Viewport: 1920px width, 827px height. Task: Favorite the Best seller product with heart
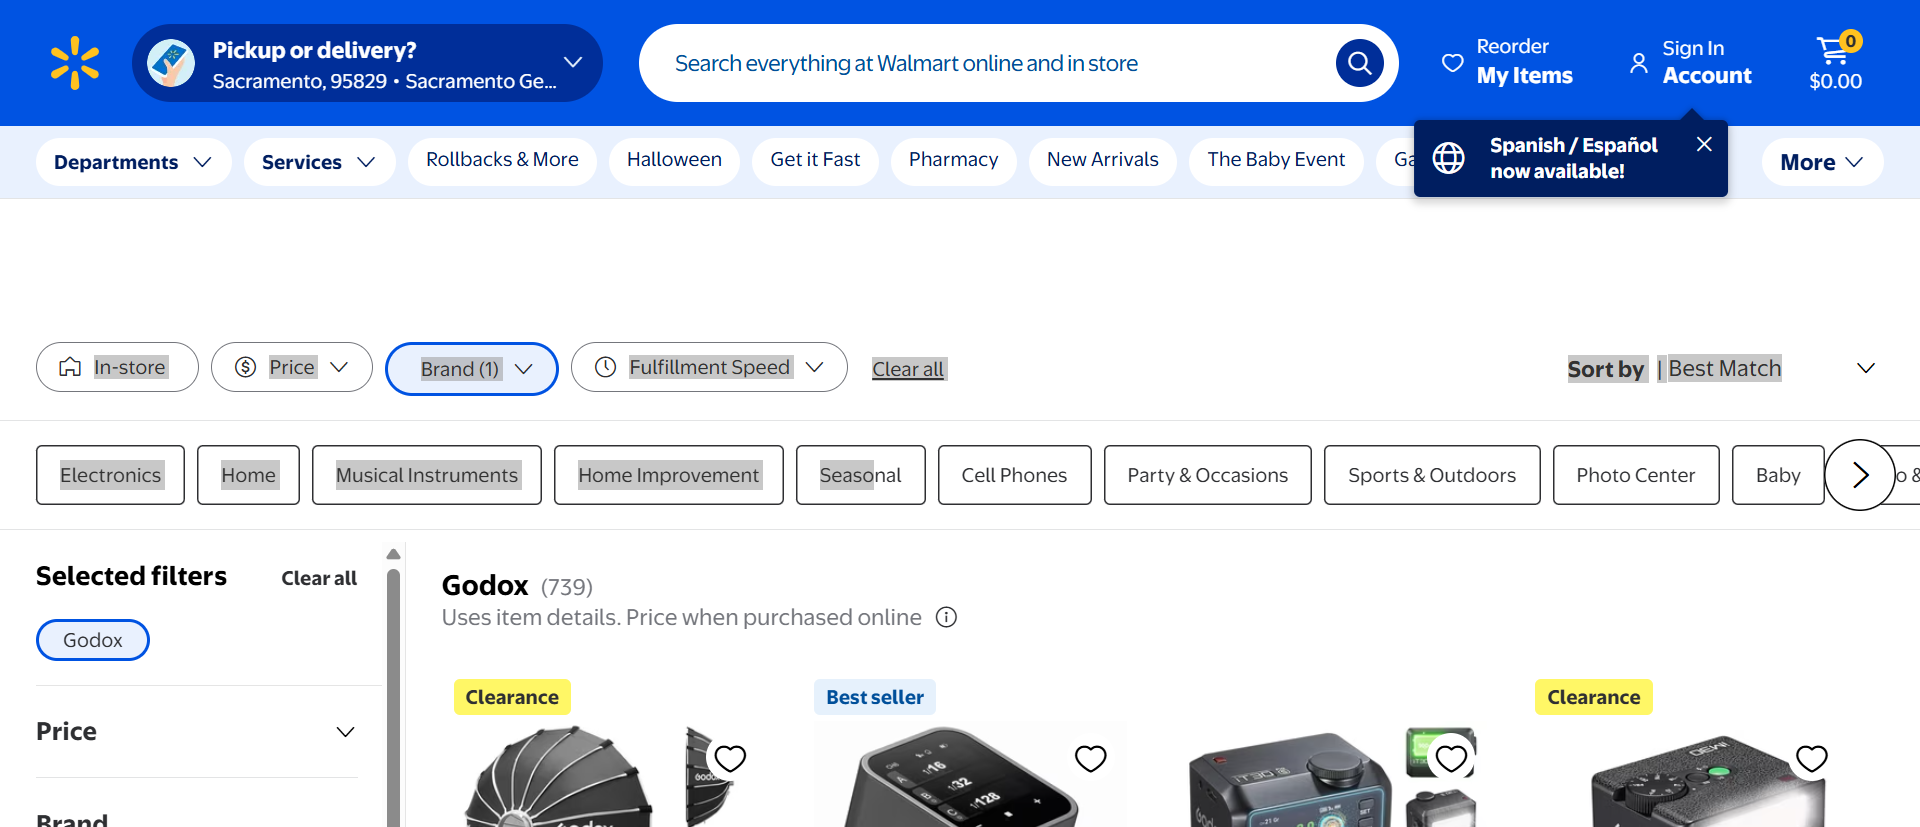click(1090, 759)
